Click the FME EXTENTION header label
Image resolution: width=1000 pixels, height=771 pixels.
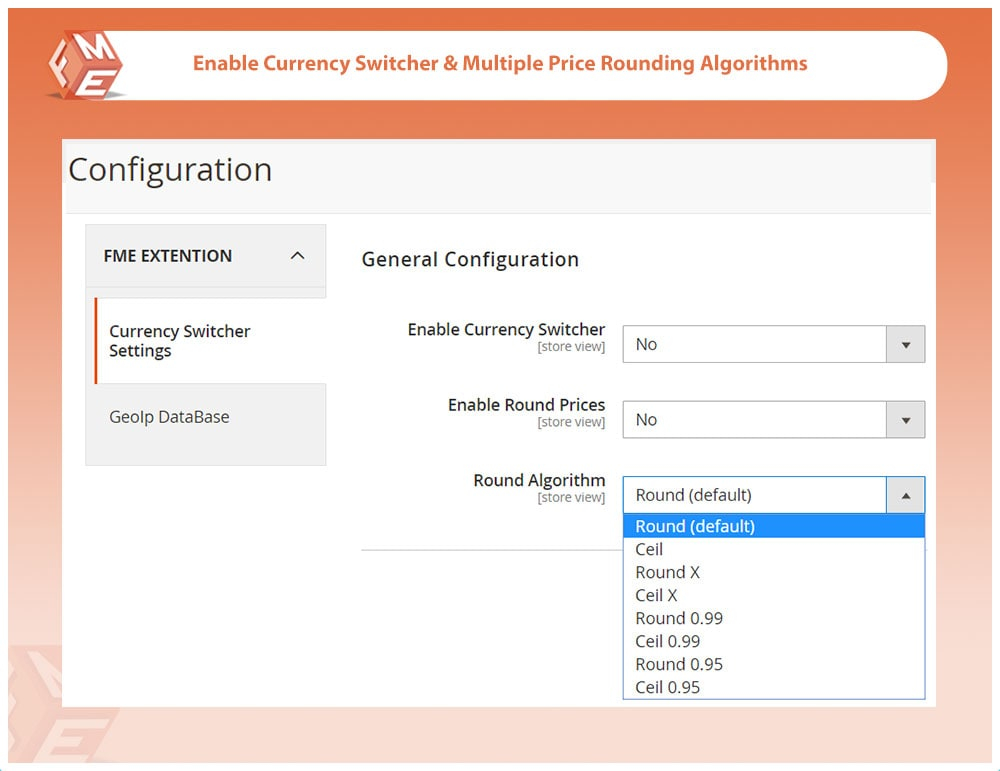pos(168,256)
